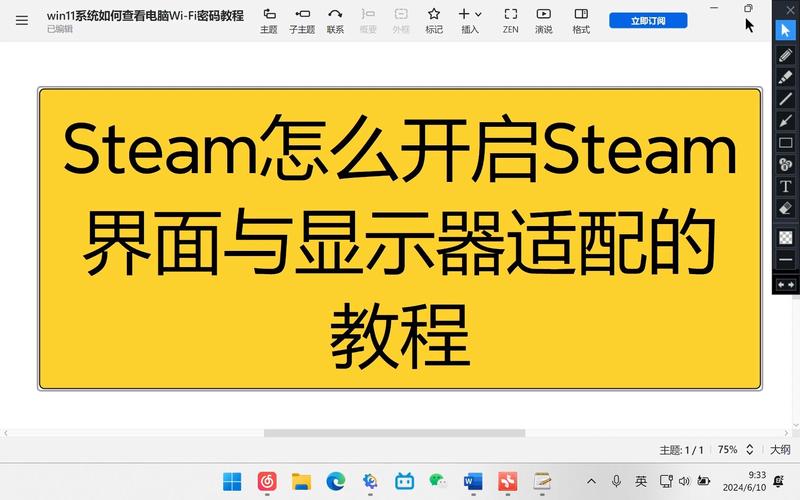Click the horizontal scrollbar thumb
Screen dimensions: 800x500
coord(394,433)
